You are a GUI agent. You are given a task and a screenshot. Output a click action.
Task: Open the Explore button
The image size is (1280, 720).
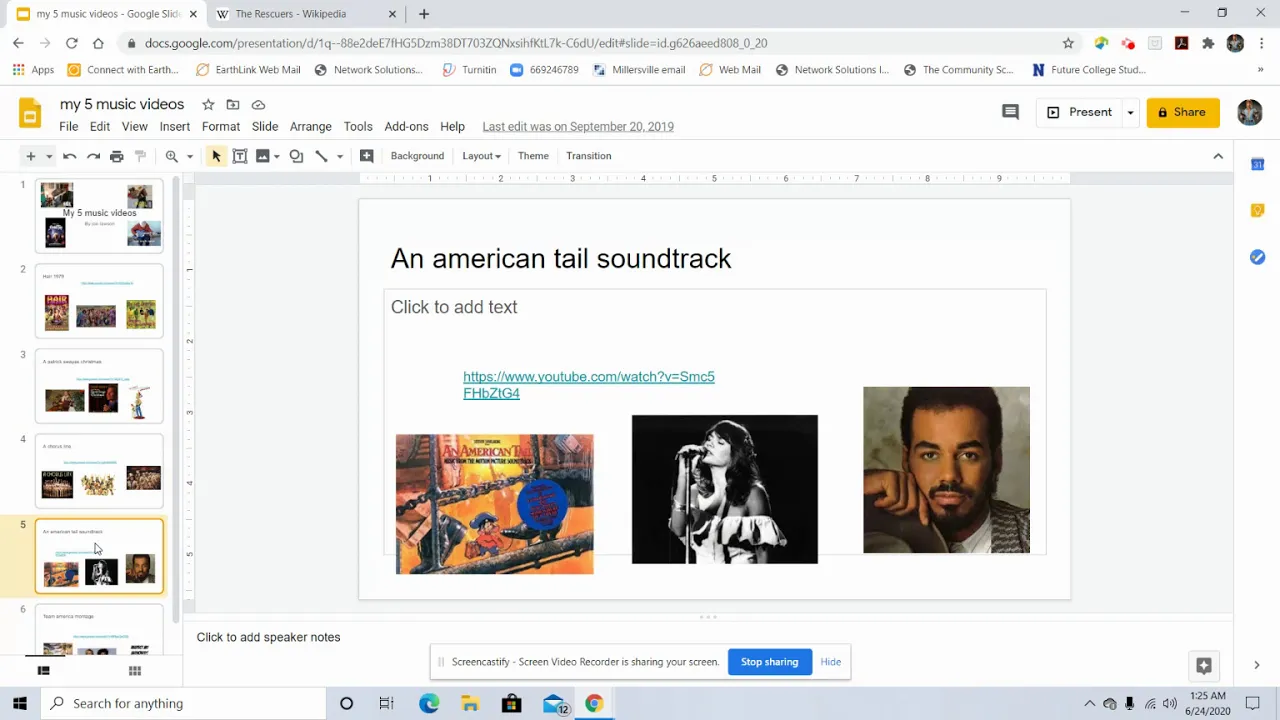point(1204,665)
